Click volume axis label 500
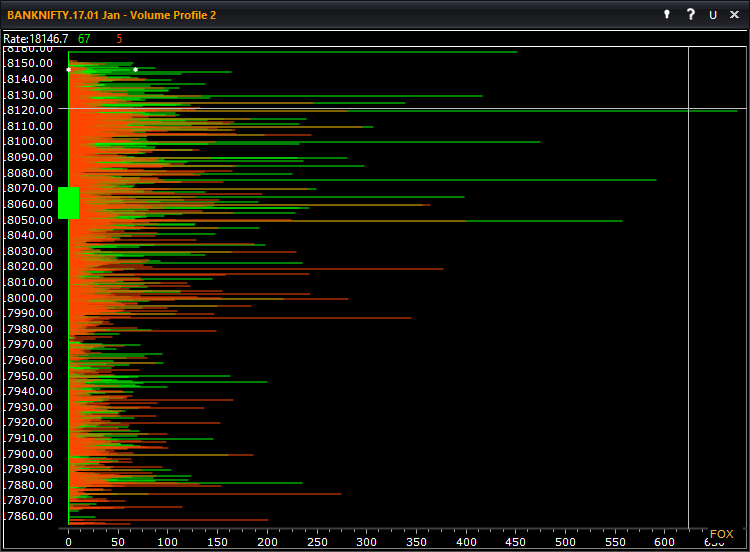 click(x=565, y=542)
